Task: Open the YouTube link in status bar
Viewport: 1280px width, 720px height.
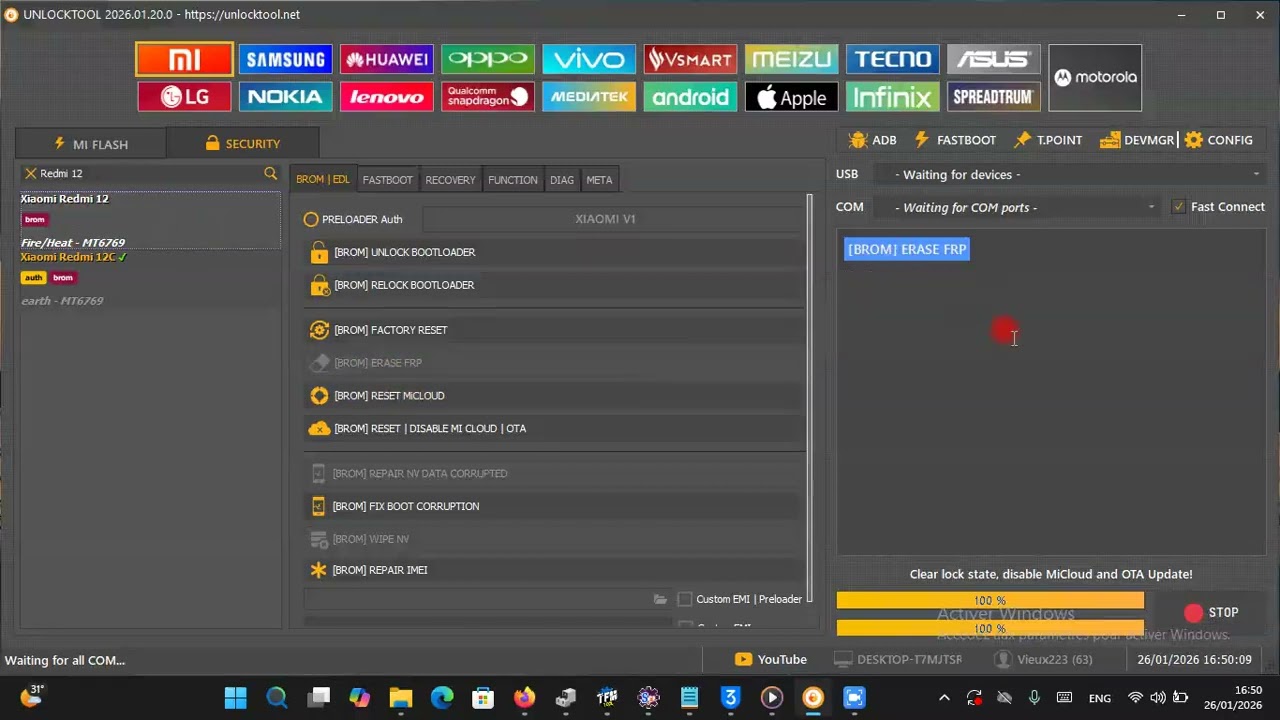Action: click(x=771, y=660)
